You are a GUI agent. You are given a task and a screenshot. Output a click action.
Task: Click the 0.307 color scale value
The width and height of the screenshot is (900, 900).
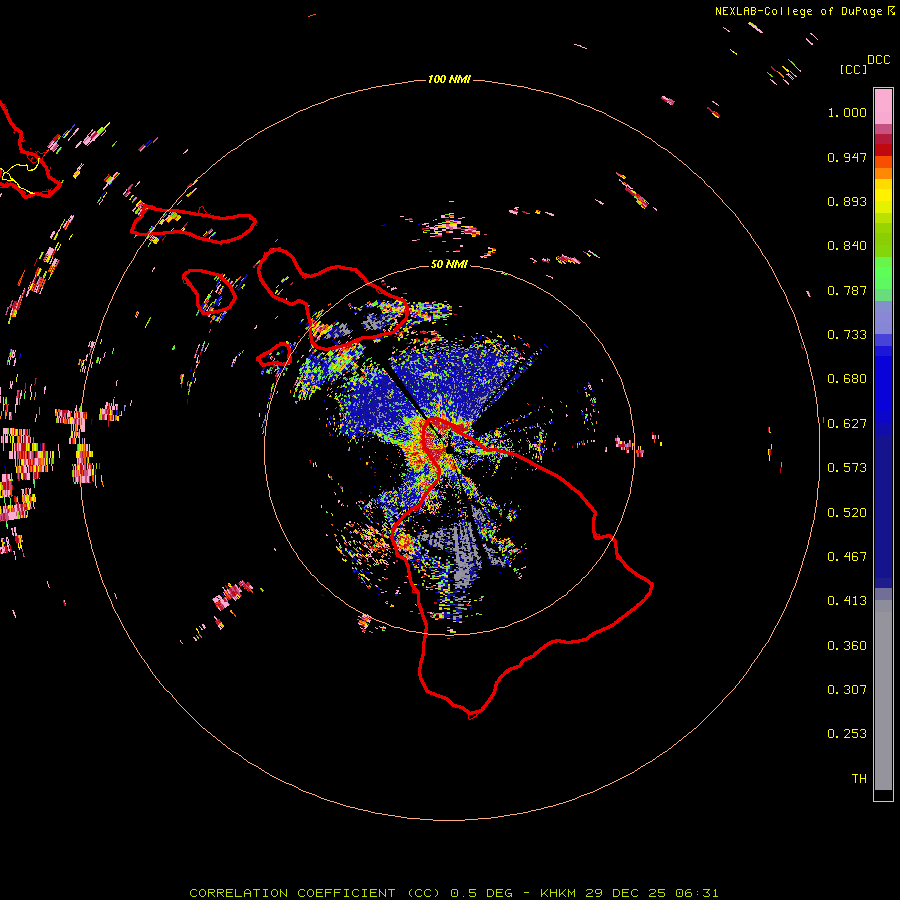[x=847, y=690]
